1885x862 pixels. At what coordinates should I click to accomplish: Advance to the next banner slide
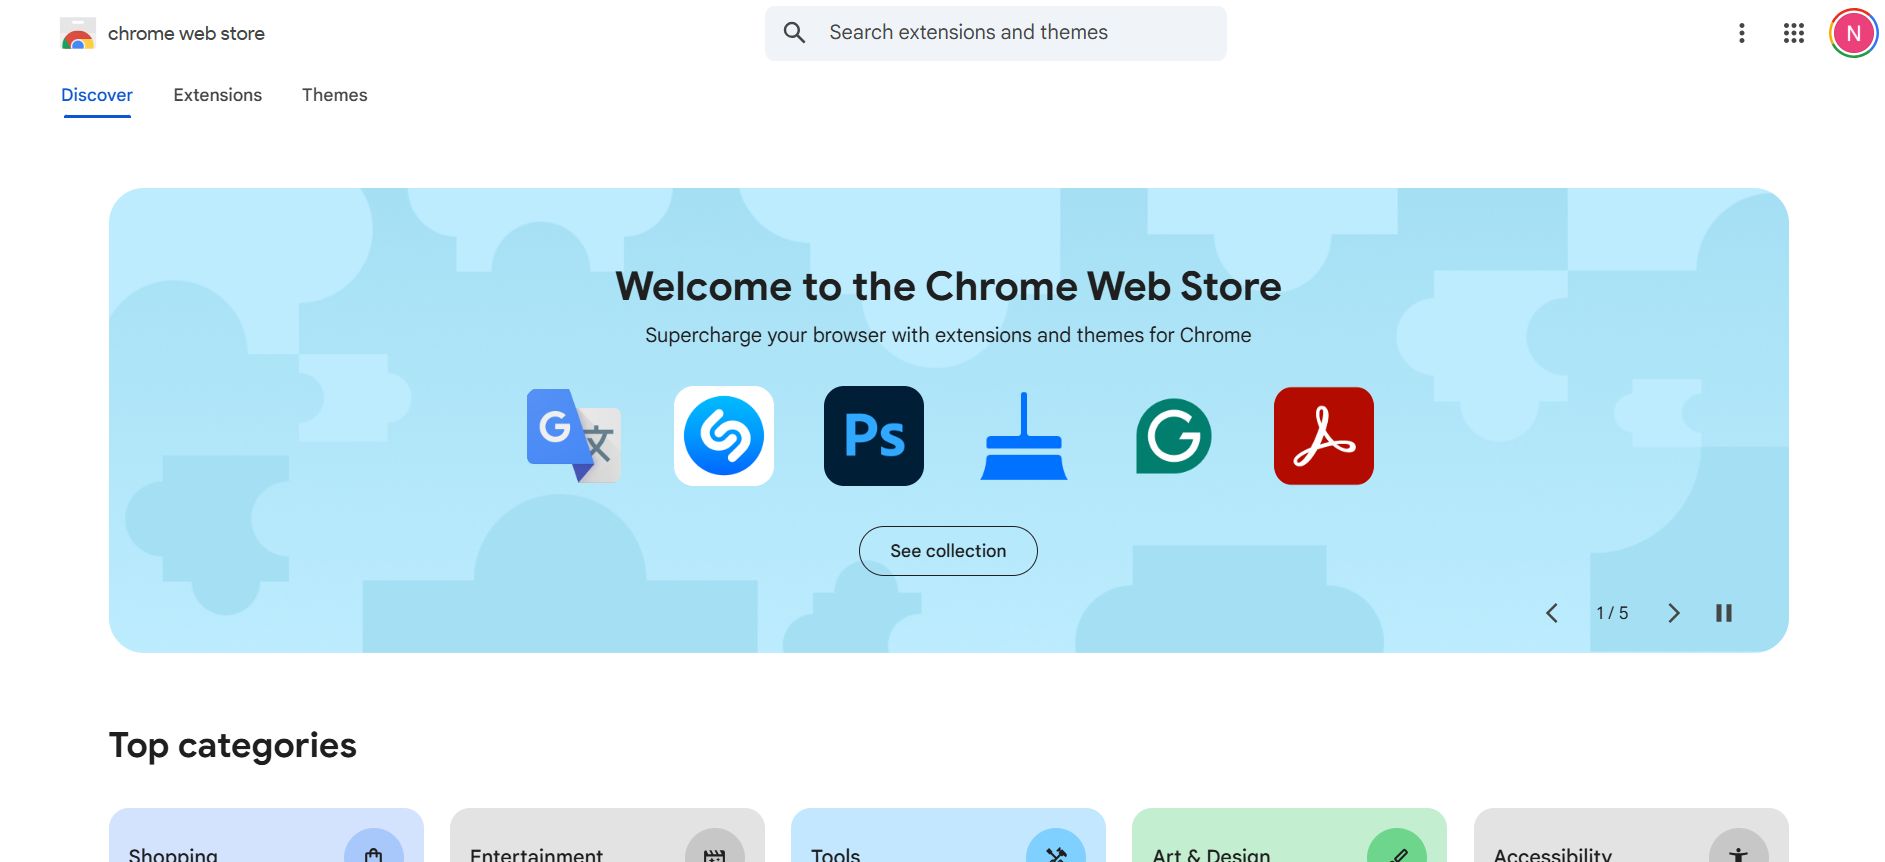click(x=1674, y=613)
